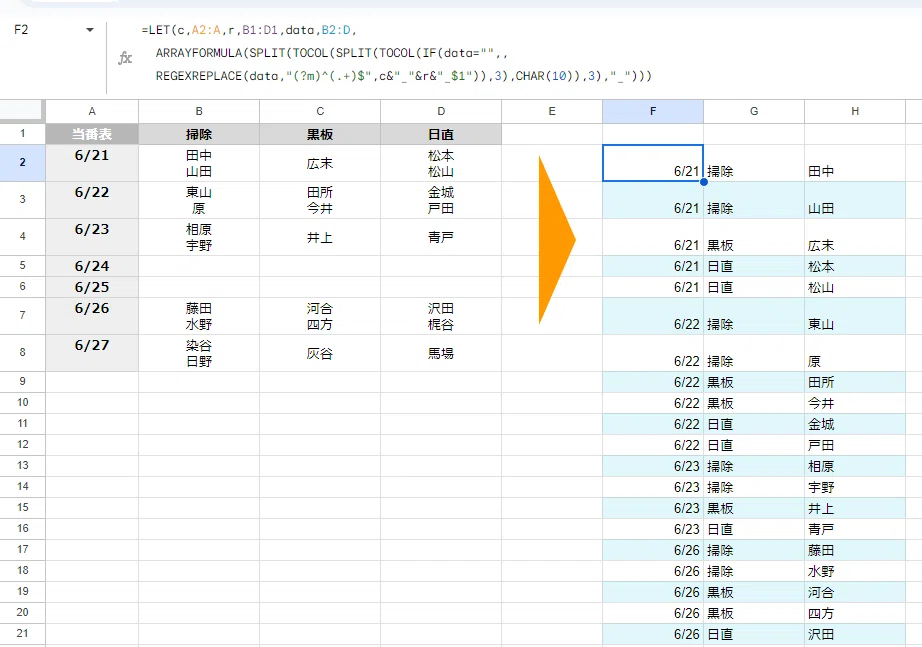Click the select-all corner box

point(22,111)
